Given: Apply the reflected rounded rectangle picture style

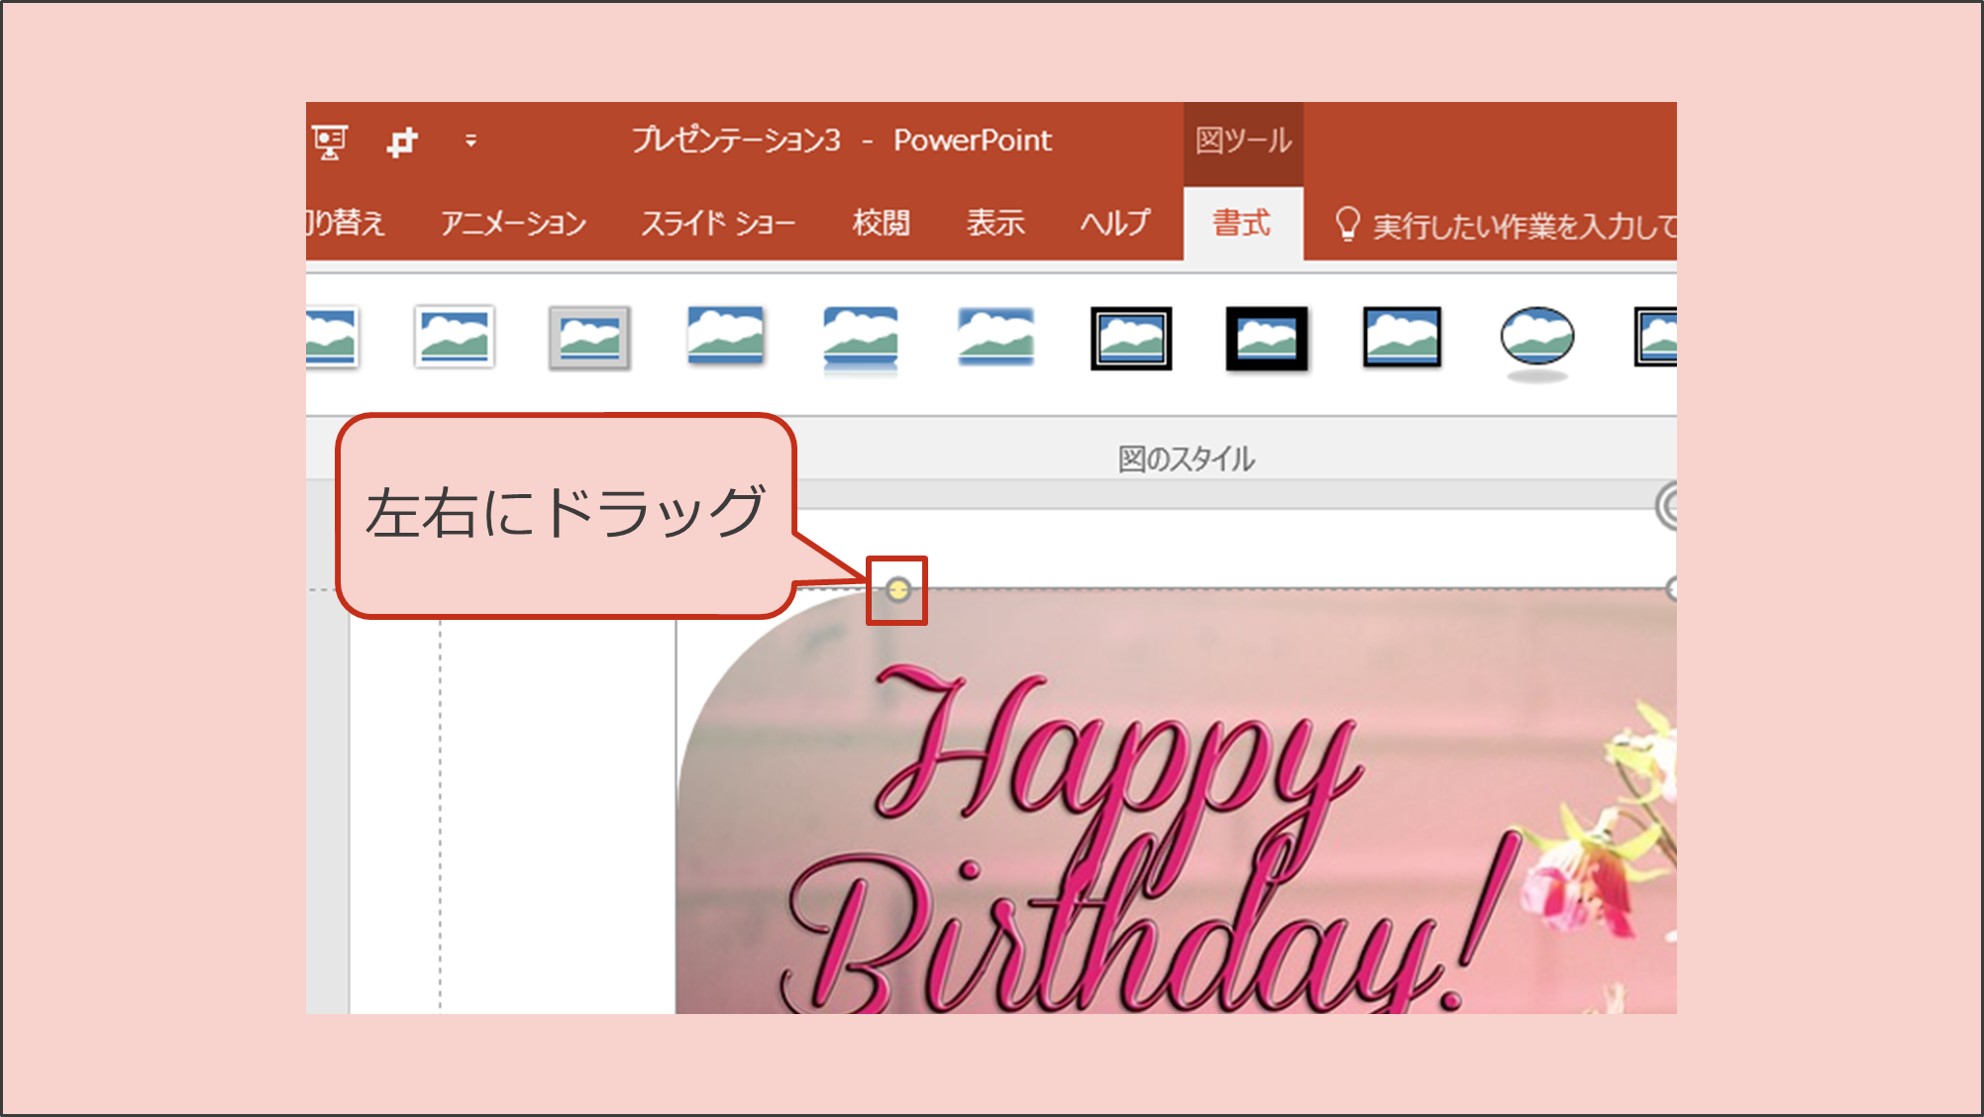Looking at the screenshot, I should [x=860, y=340].
